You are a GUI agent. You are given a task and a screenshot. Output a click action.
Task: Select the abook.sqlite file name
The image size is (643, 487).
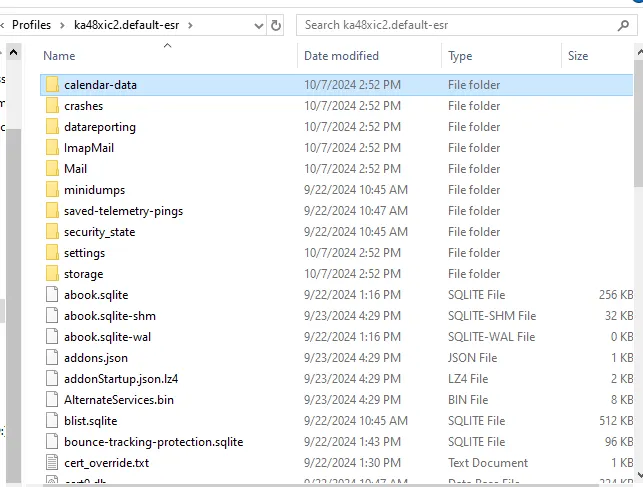click(96, 295)
